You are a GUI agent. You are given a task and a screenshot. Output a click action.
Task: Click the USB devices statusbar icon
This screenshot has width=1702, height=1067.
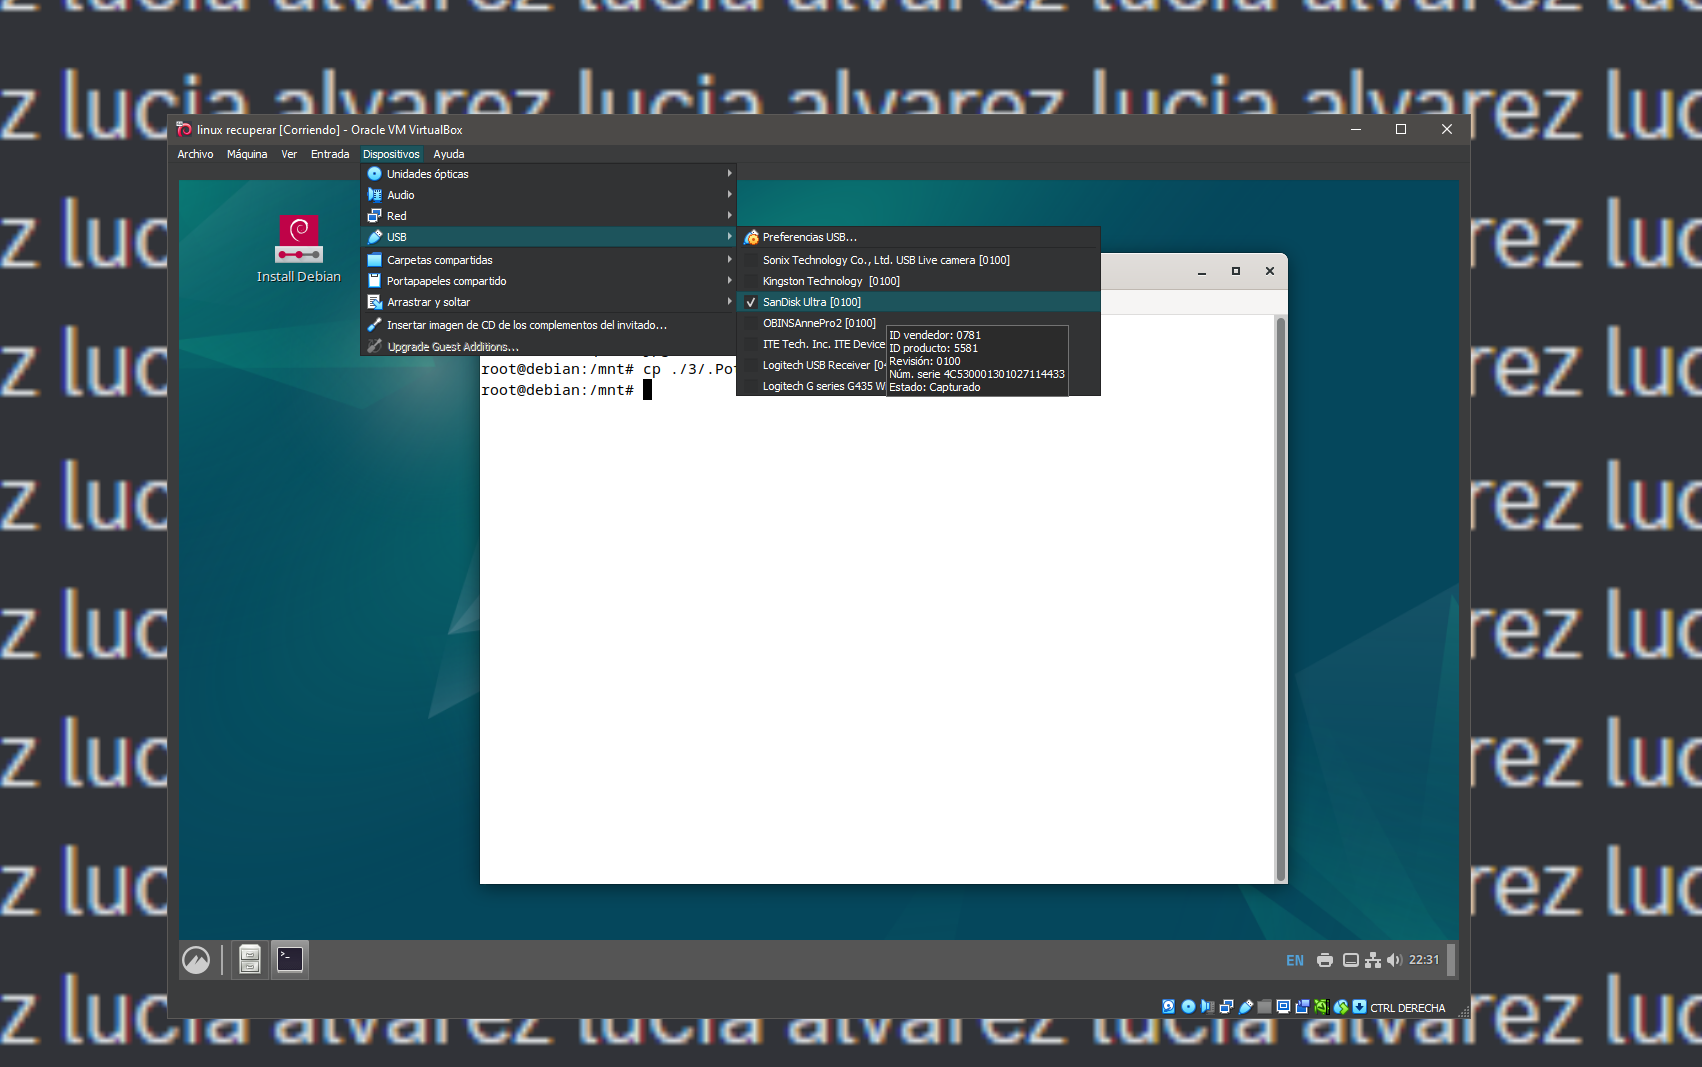pyautogui.click(x=1245, y=1007)
